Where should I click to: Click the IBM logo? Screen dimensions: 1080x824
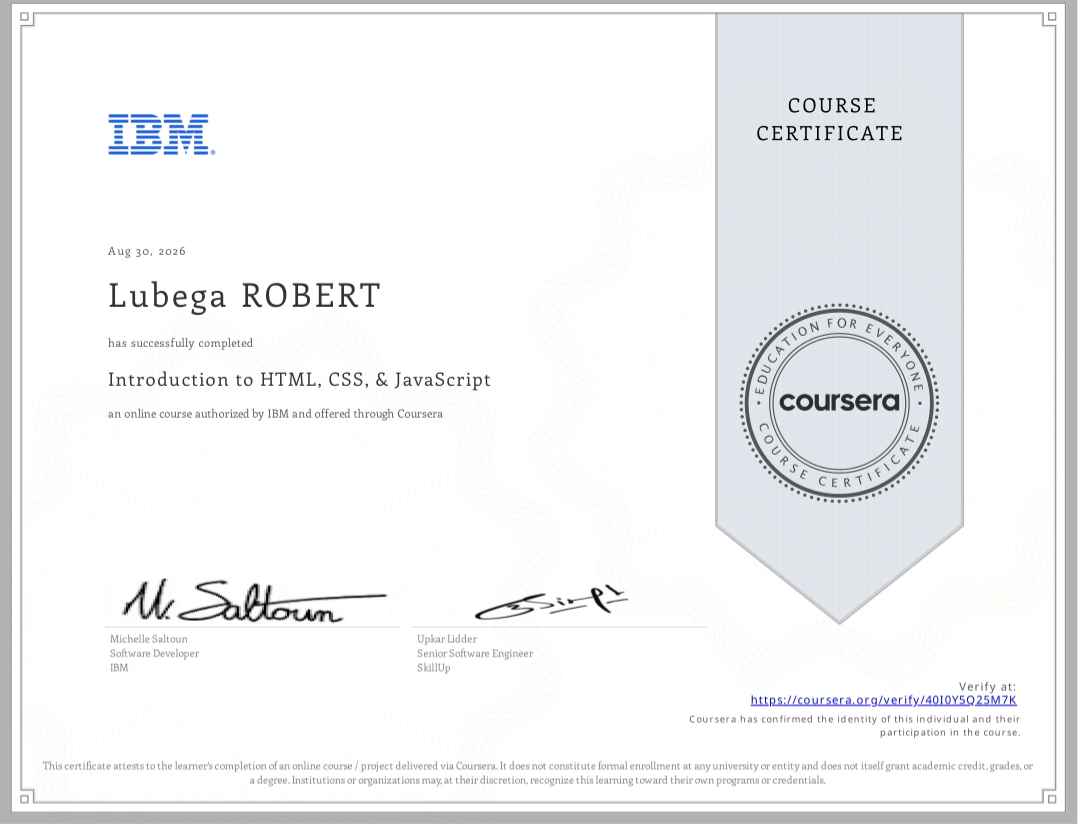pos(162,134)
